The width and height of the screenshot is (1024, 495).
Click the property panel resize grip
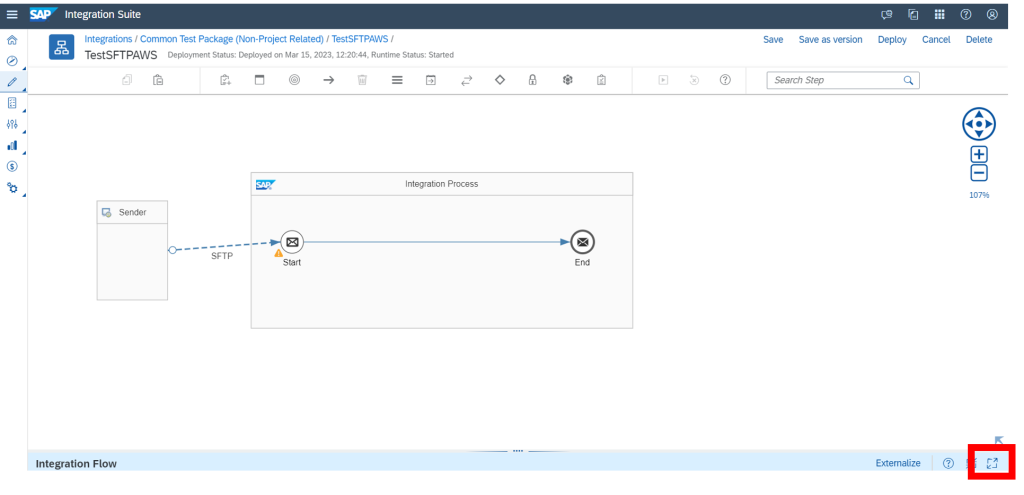[518, 451]
